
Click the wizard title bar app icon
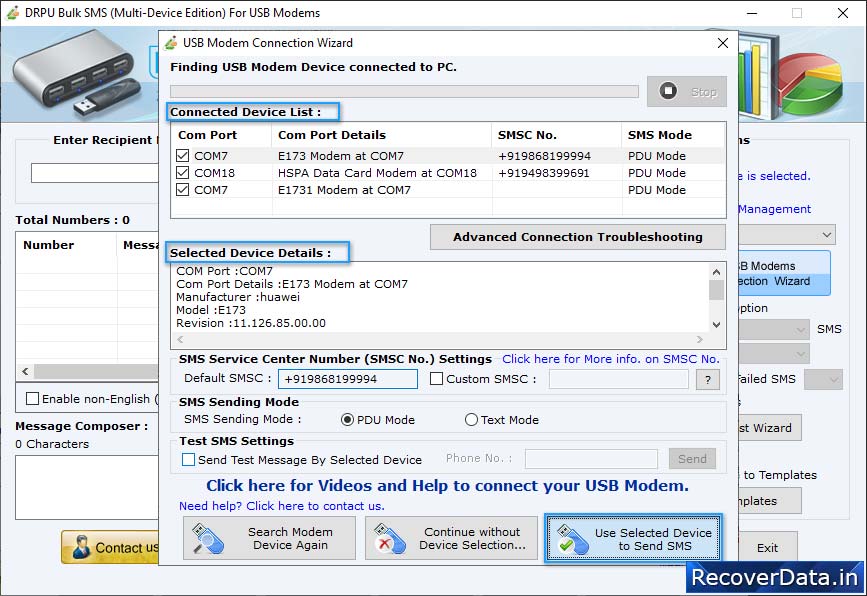pyautogui.click(x=171, y=43)
